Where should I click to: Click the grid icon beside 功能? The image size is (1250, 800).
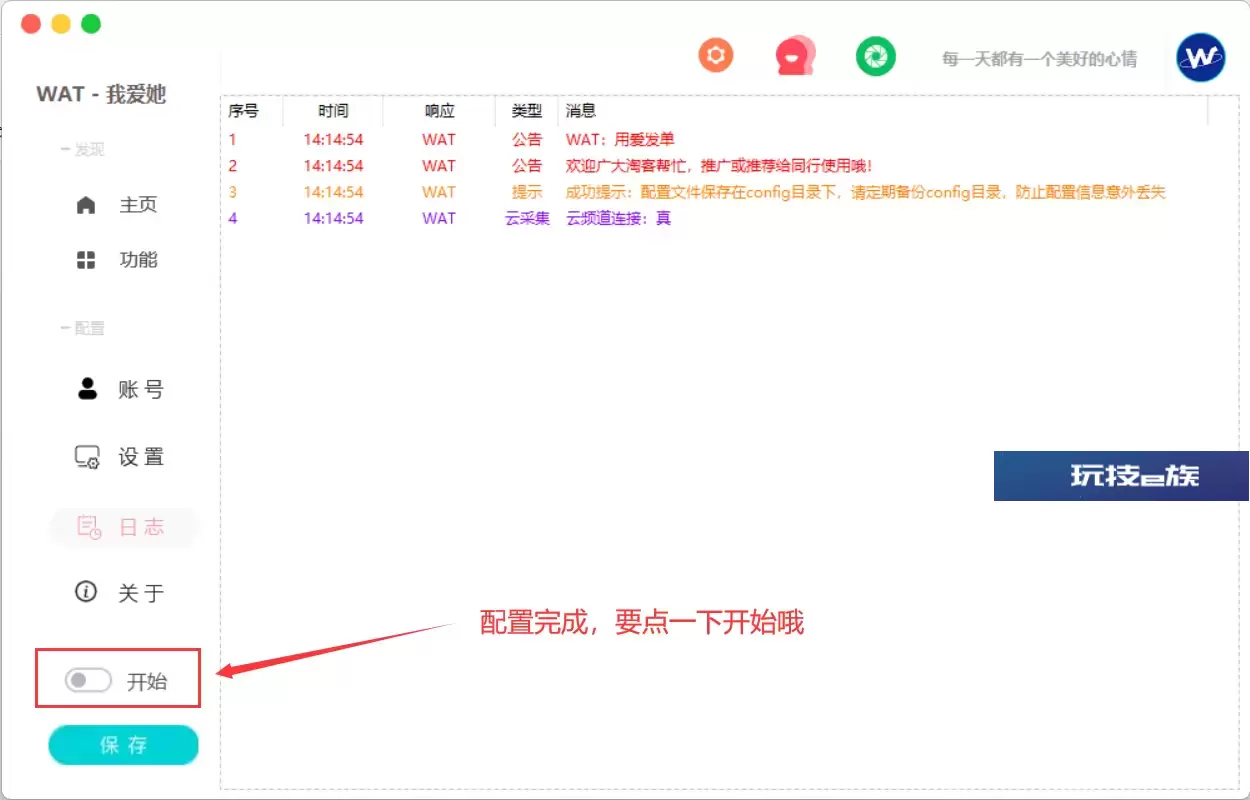(x=86, y=260)
